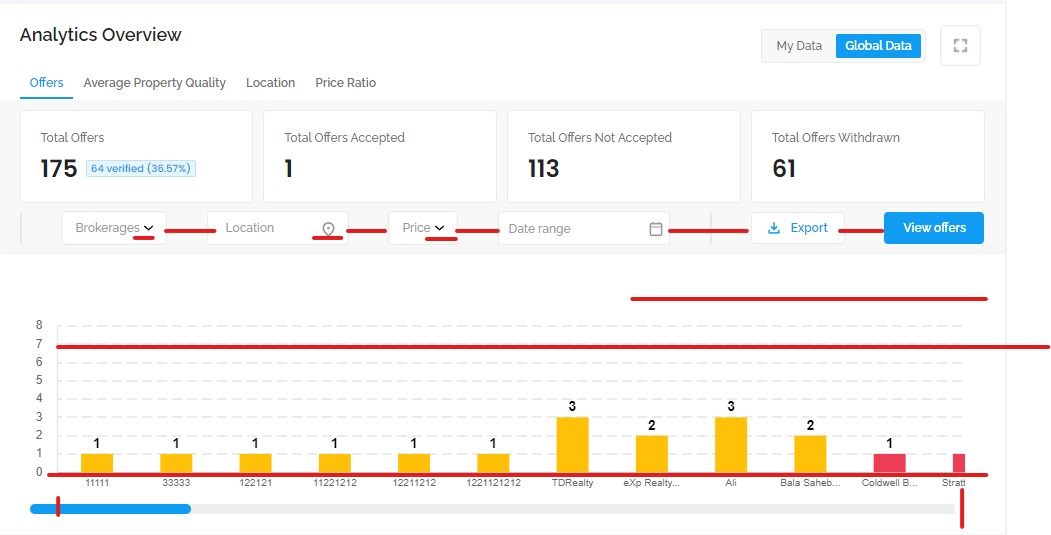Screen dimensions: 1051x535
Task: Open the Brokerages dropdown
Action: coord(114,228)
